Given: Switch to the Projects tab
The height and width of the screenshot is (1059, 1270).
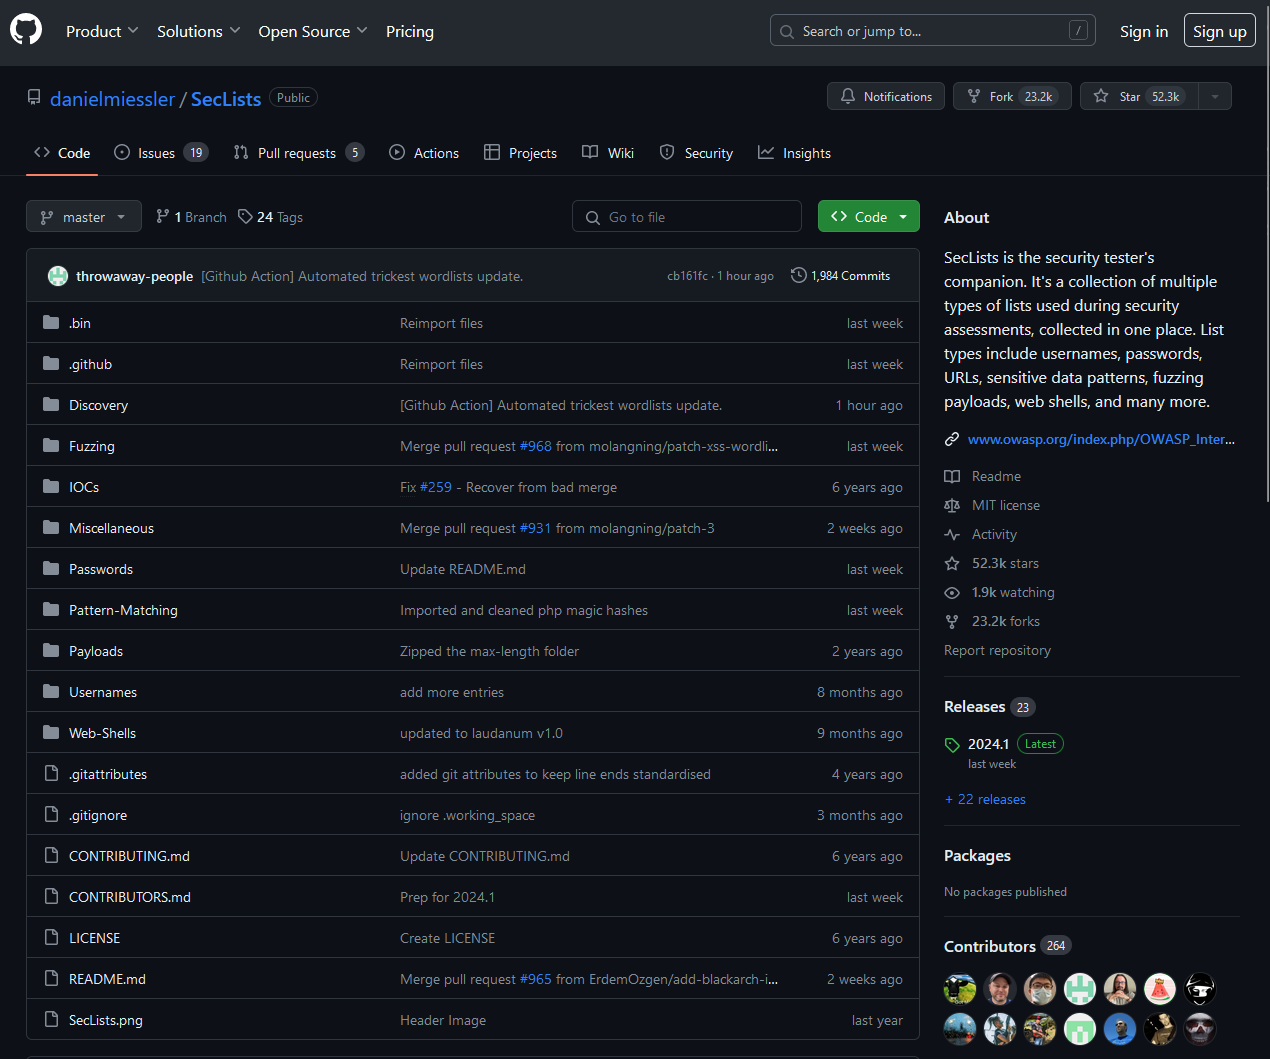Looking at the screenshot, I should click(x=520, y=152).
